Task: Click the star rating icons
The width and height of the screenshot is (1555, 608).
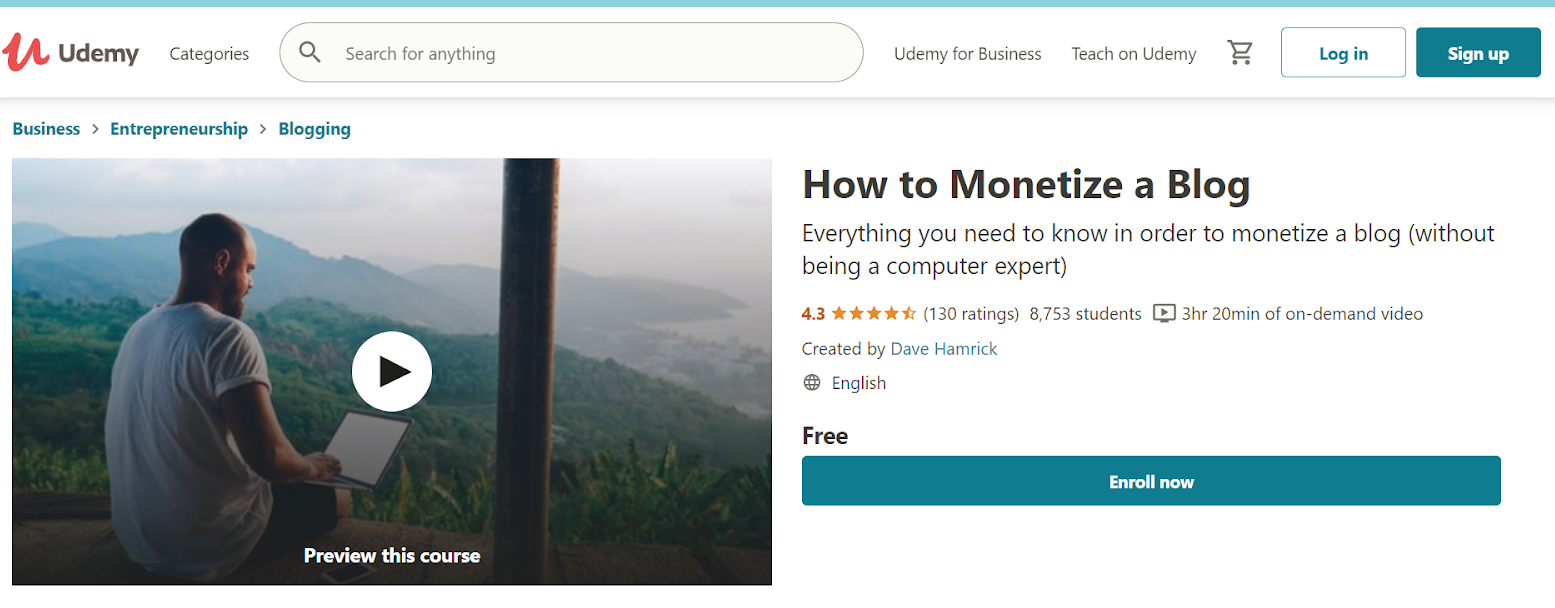Action: [873, 314]
